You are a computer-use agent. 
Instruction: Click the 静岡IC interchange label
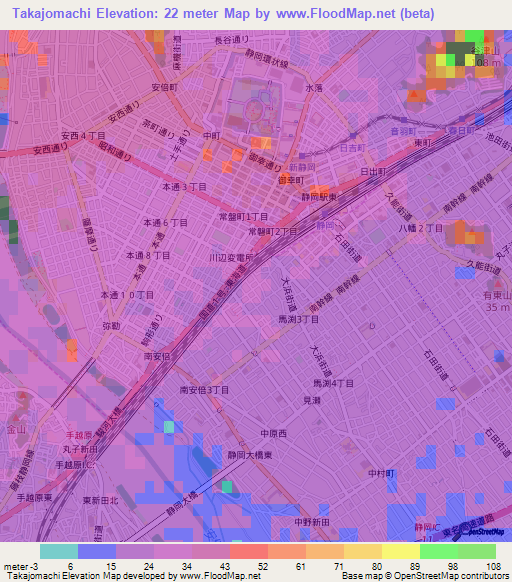pyautogui.click(x=427, y=527)
